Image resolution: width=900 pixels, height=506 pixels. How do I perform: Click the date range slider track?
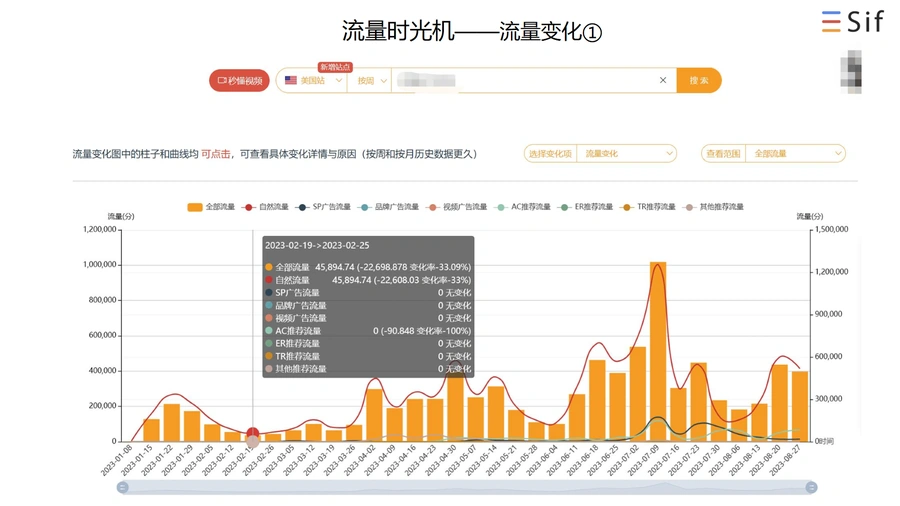pyautogui.click(x=467, y=488)
